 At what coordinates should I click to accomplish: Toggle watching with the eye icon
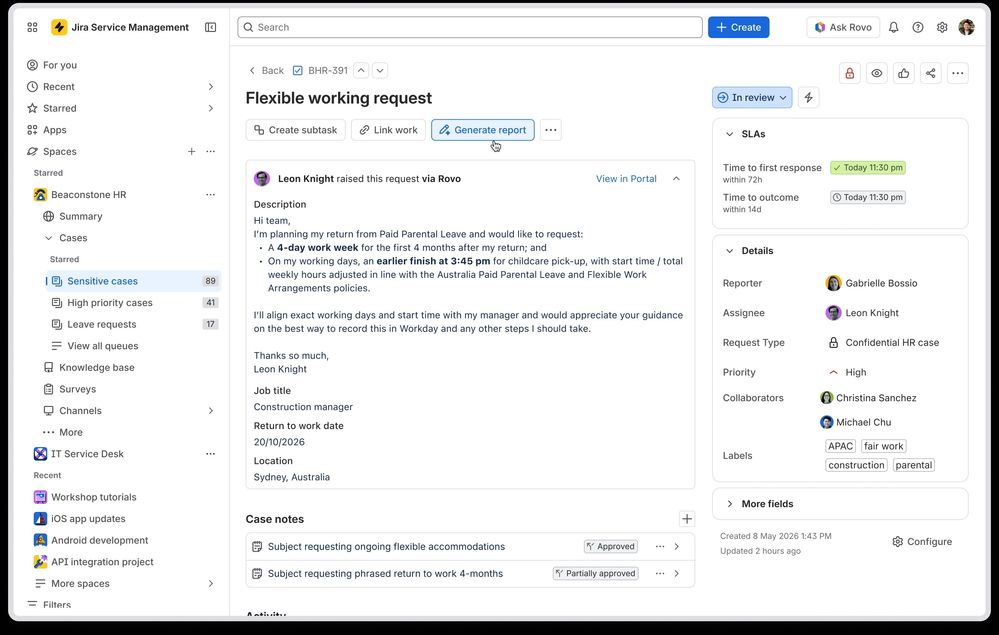[x=877, y=73]
